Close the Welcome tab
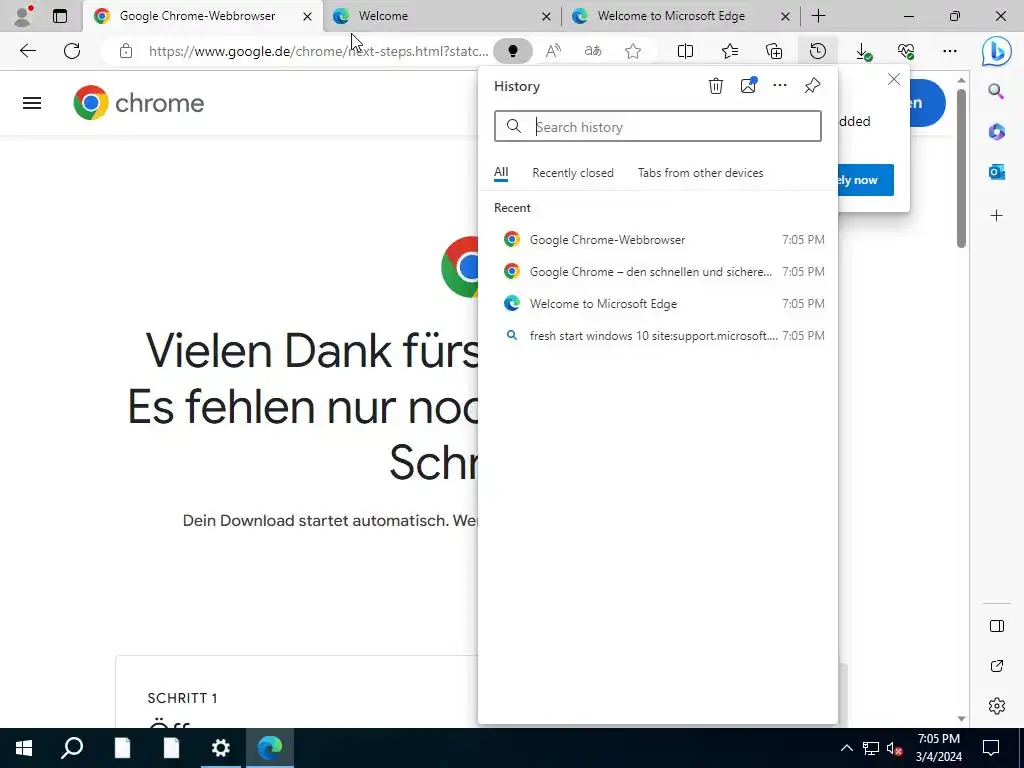The height and width of the screenshot is (768, 1024). [547, 16]
